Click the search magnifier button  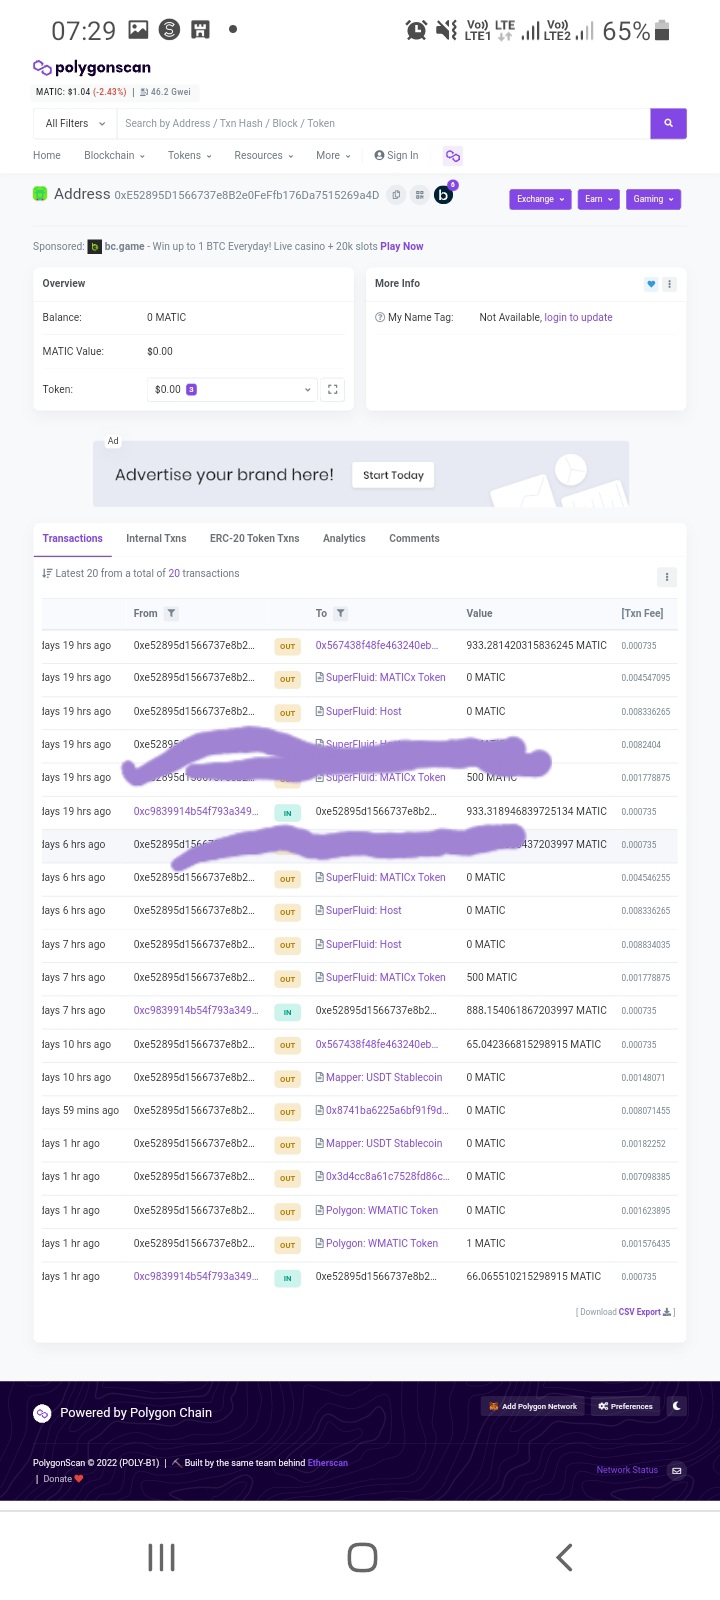[667, 123]
